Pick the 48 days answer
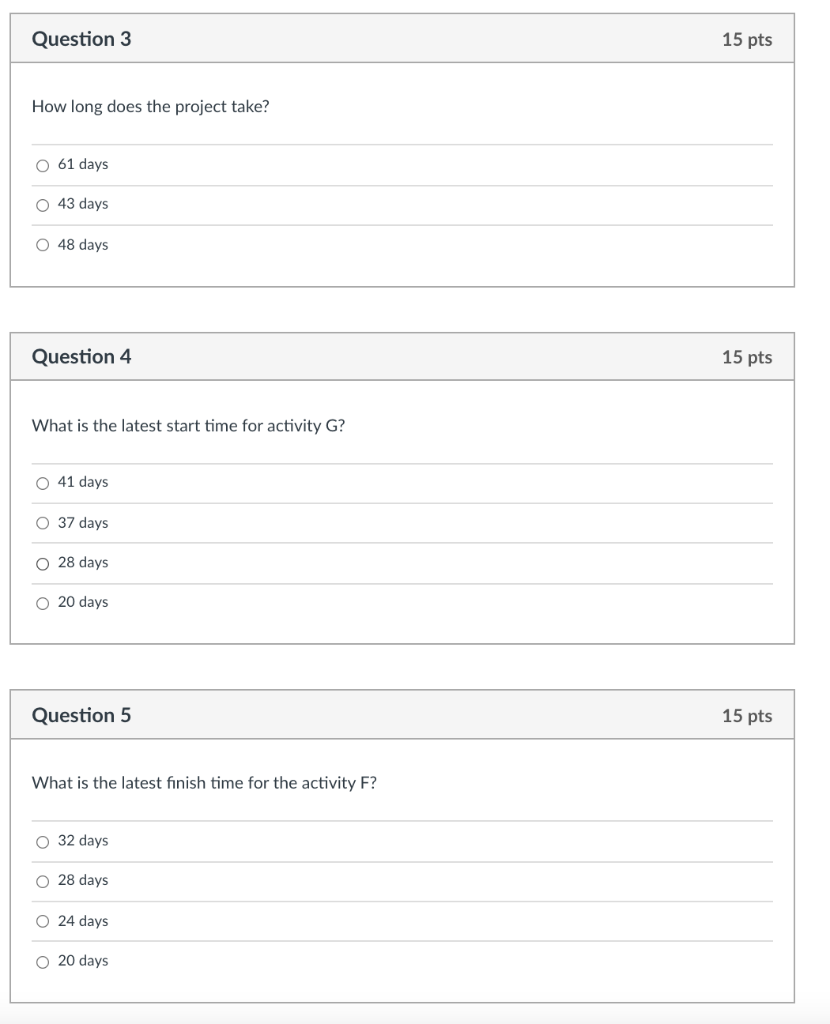 (42, 245)
